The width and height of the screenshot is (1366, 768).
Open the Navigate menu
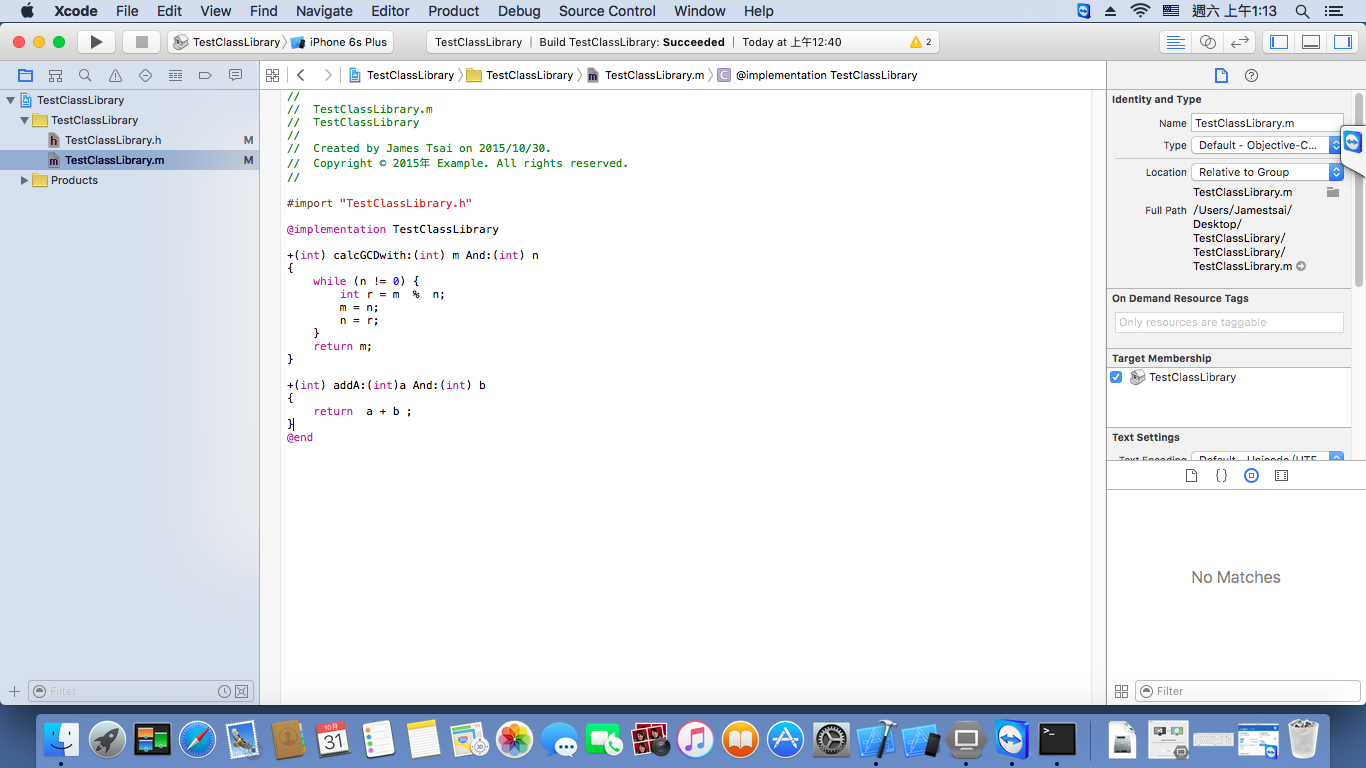(x=324, y=11)
